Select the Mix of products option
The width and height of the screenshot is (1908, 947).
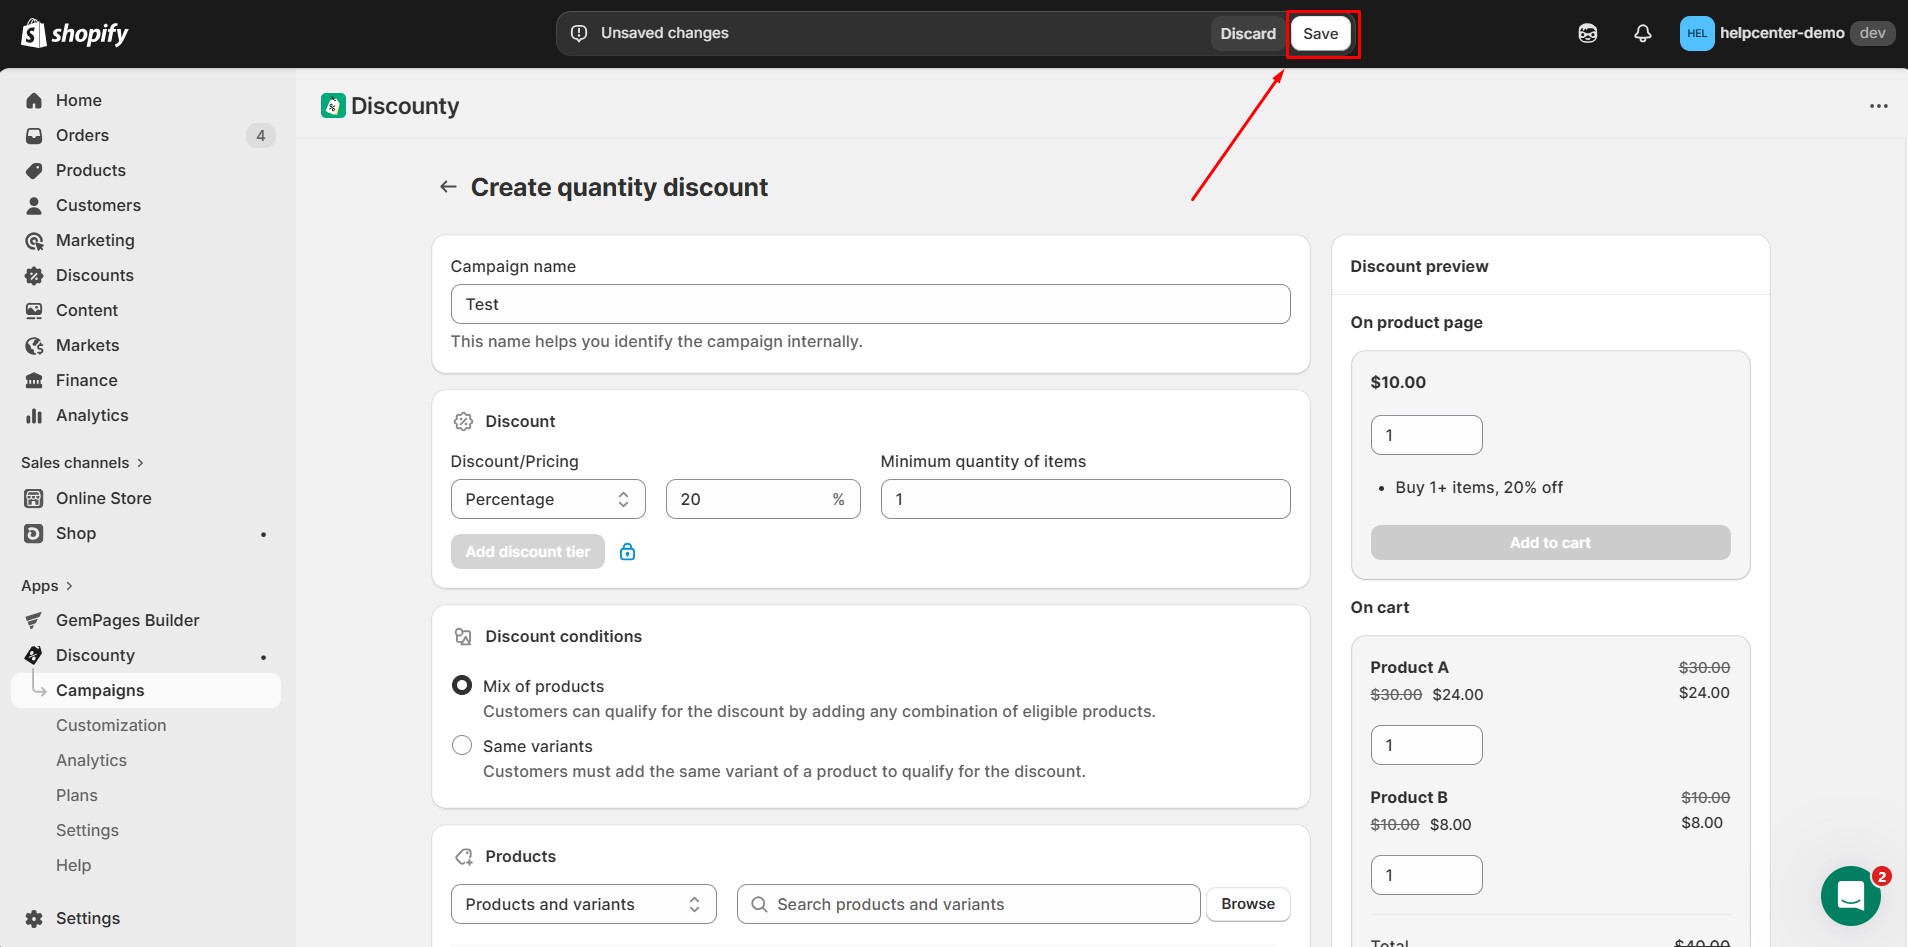pyautogui.click(x=461, y=685)
